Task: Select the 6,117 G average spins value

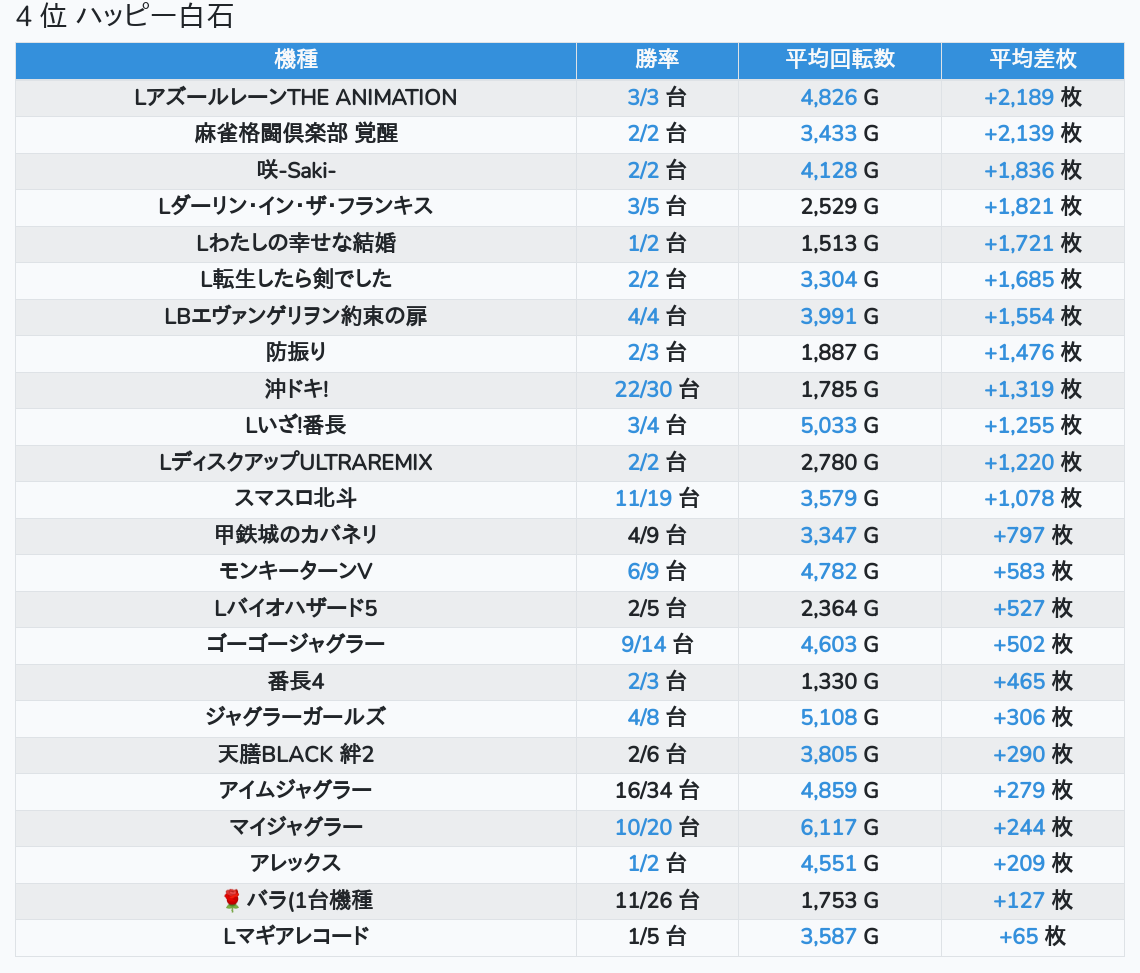Action: click(840, 828)
